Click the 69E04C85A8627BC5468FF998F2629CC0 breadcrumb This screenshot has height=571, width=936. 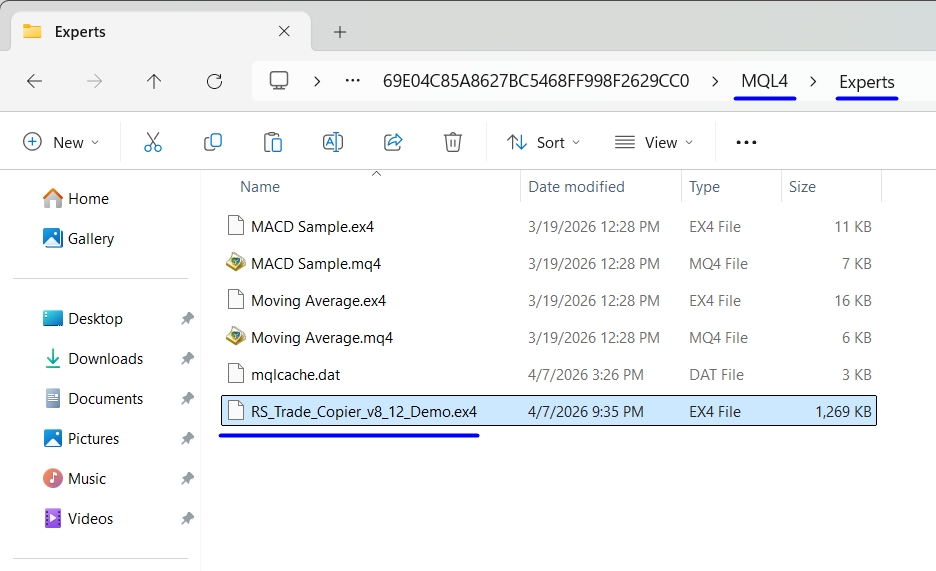pyautogui.click(x=536, y=81)
